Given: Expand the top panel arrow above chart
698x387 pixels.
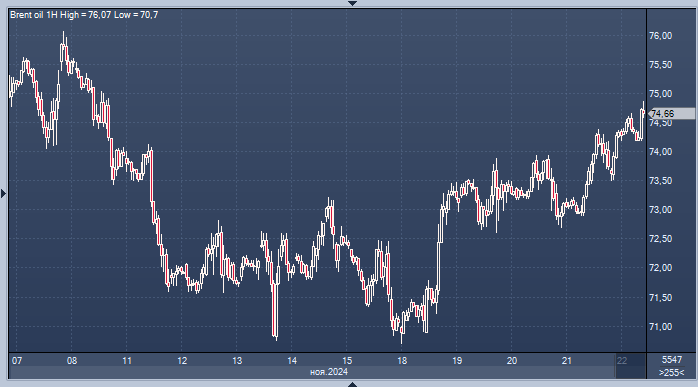Looking at the screenshot, I should click(x=352, y=3).
